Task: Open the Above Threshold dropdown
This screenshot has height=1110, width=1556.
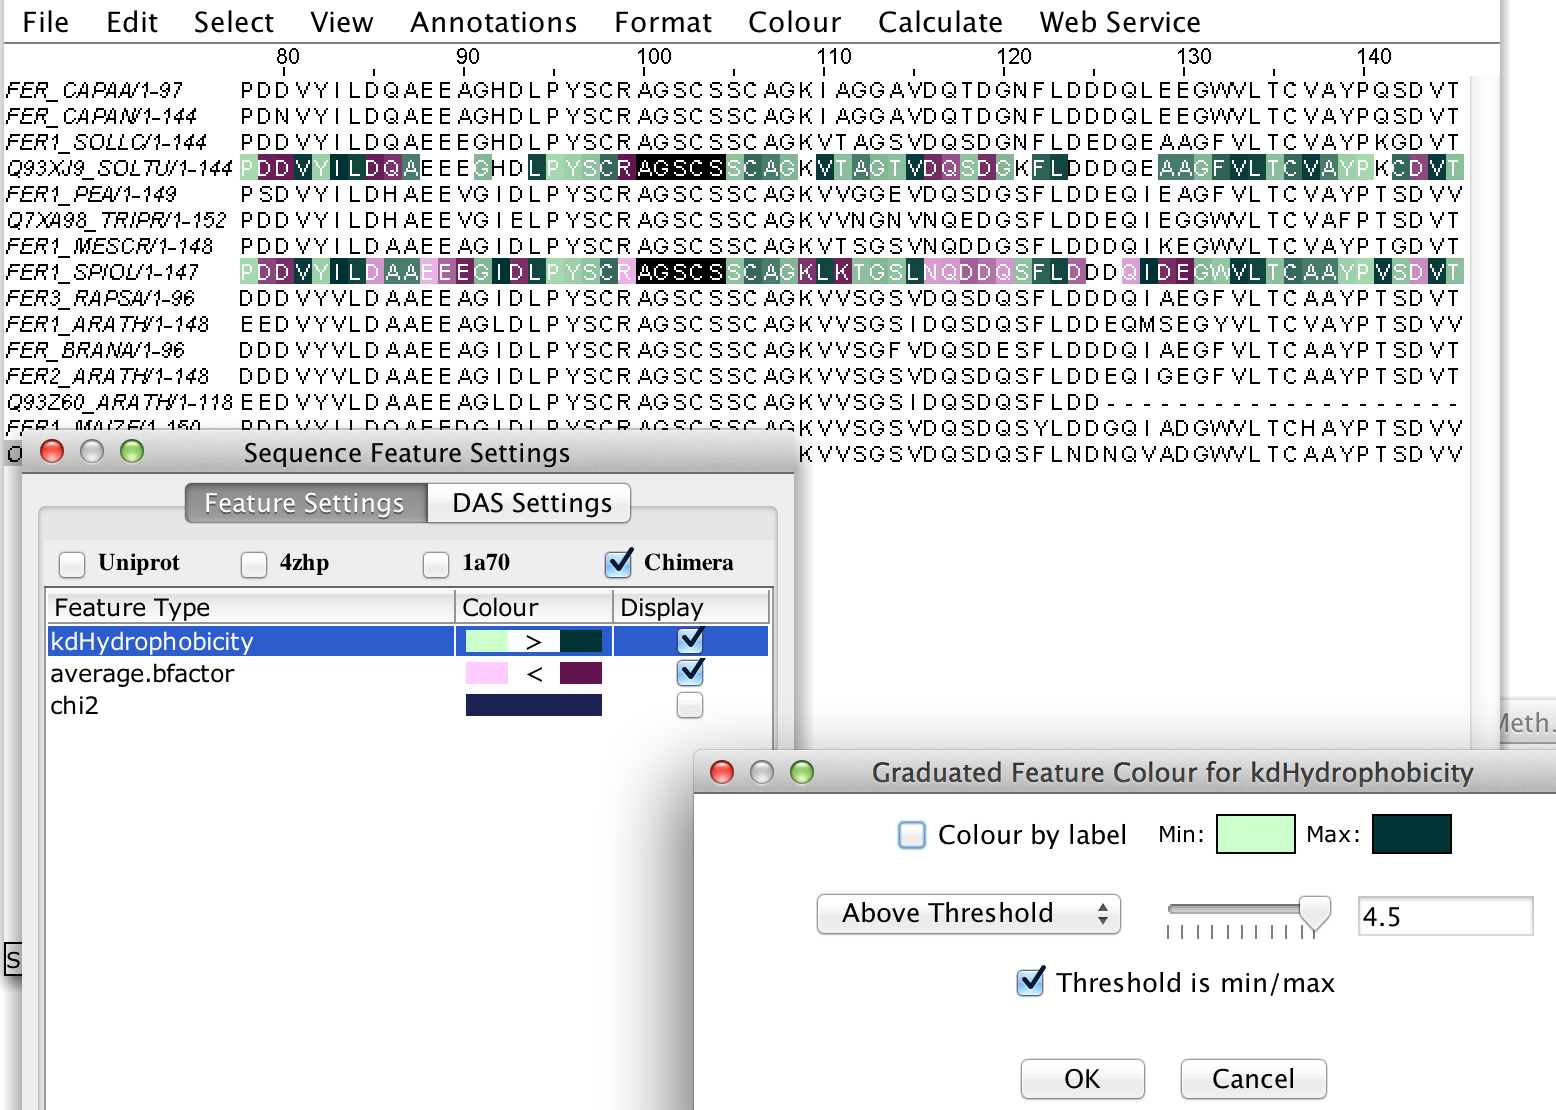Action: click(x=968, y=914)
